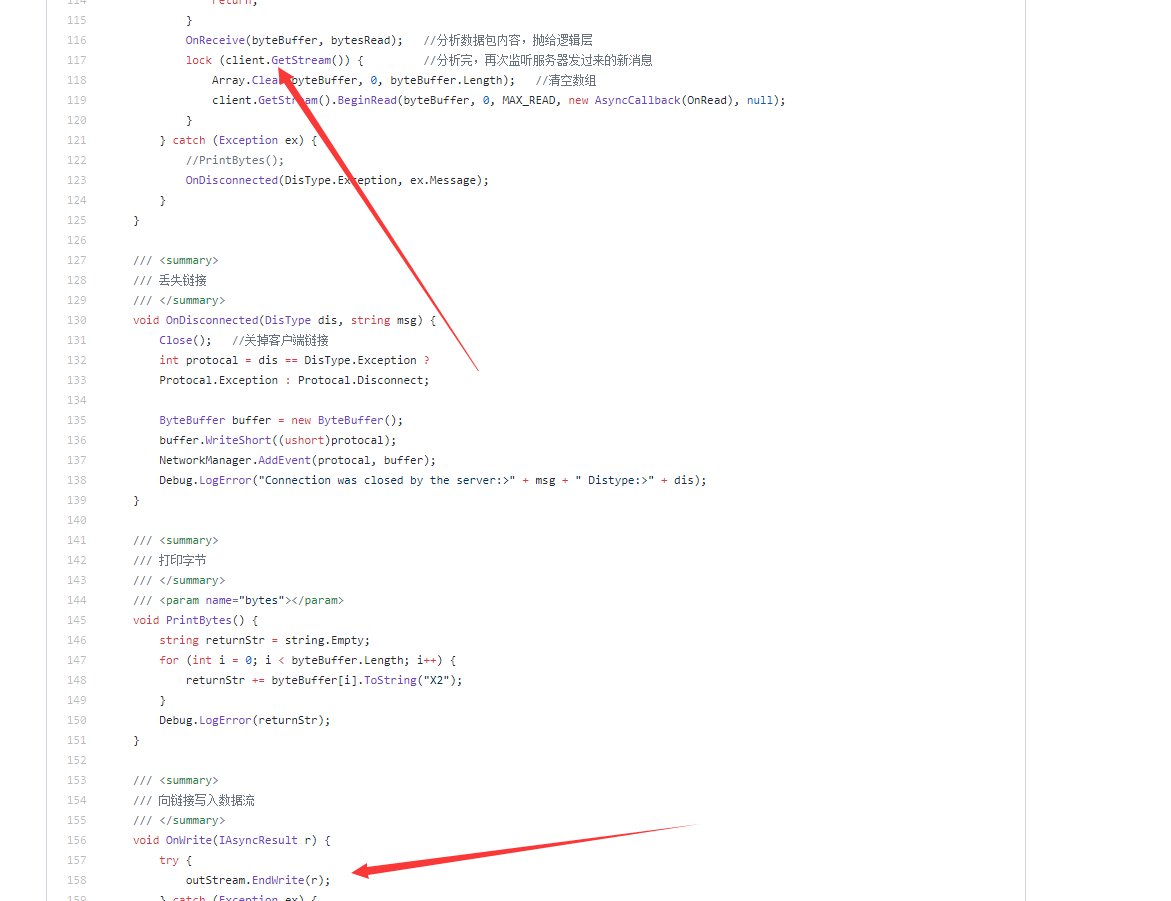This screenshot has height=901, width=1171.
Task: Click Protocal.Disconnect on line 133
Action: click(x=363, y=380)
